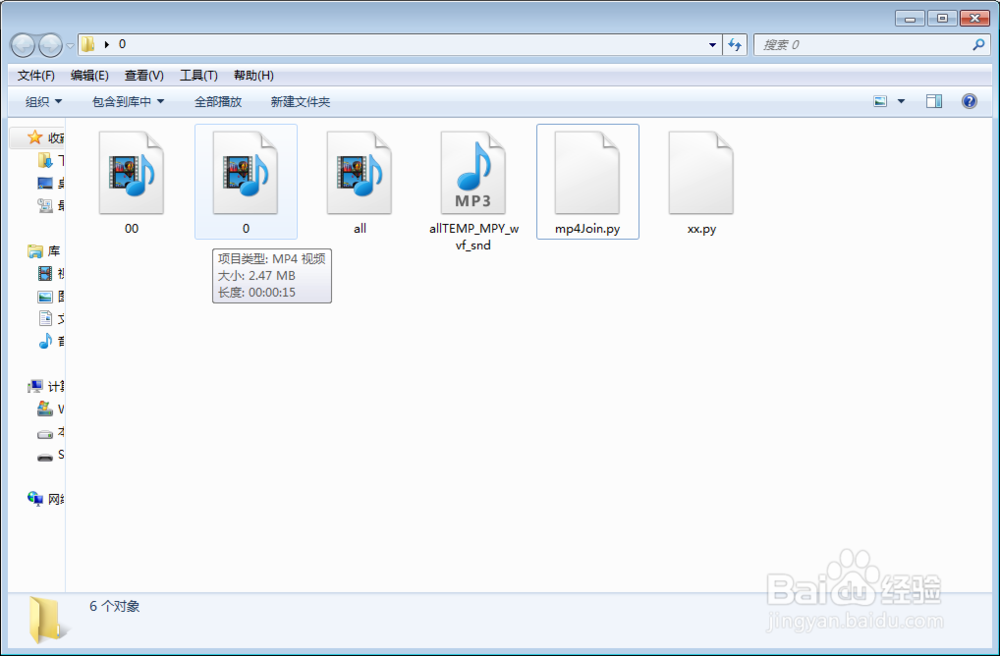Click the change view icon
This screenshot has height=656, width=1000.
coord(882,101)
